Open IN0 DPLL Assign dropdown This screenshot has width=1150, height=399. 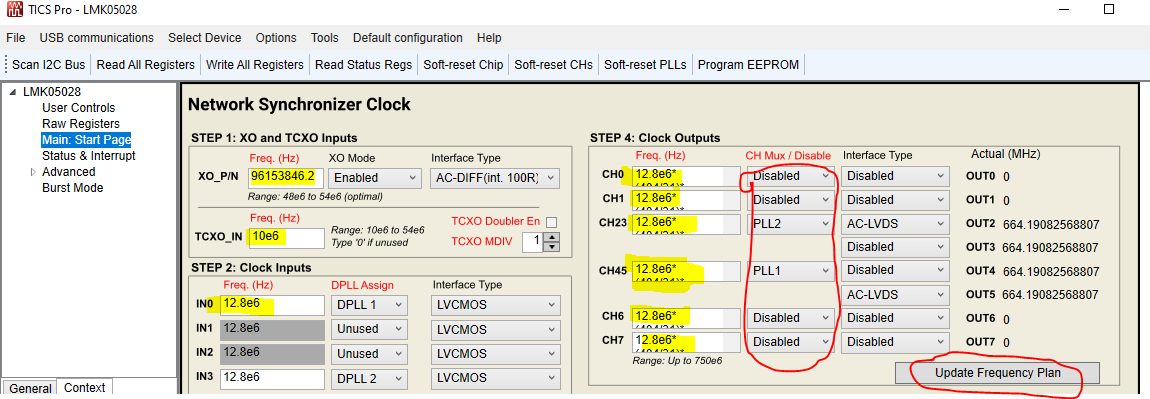[x=368, y=305]
